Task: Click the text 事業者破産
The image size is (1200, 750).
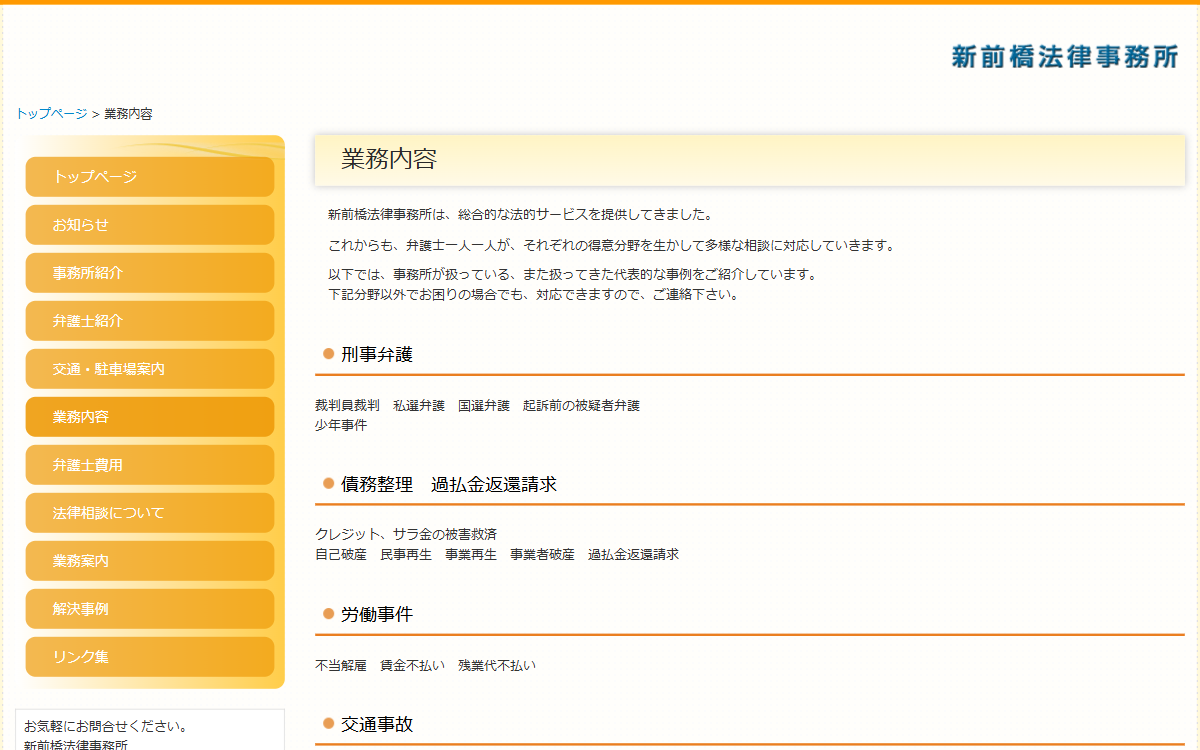Action: pos(542,554)
